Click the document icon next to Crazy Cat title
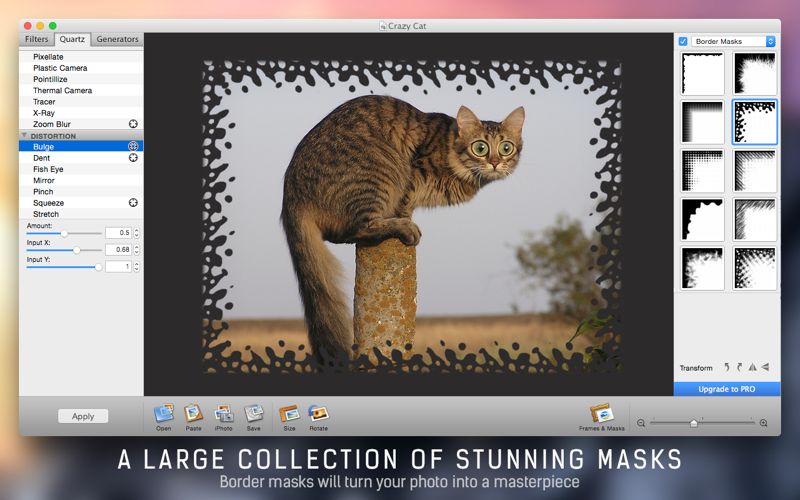Image resolution: width=800 pixels, height=500 pixels. click(x=383, y=26)
